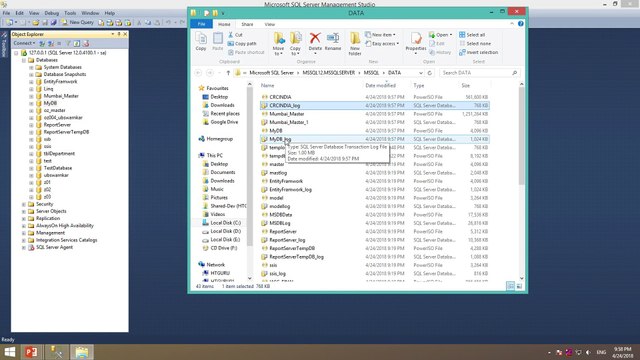
Task: Click the file list vertical scrollbar
Action: (521, 135)
